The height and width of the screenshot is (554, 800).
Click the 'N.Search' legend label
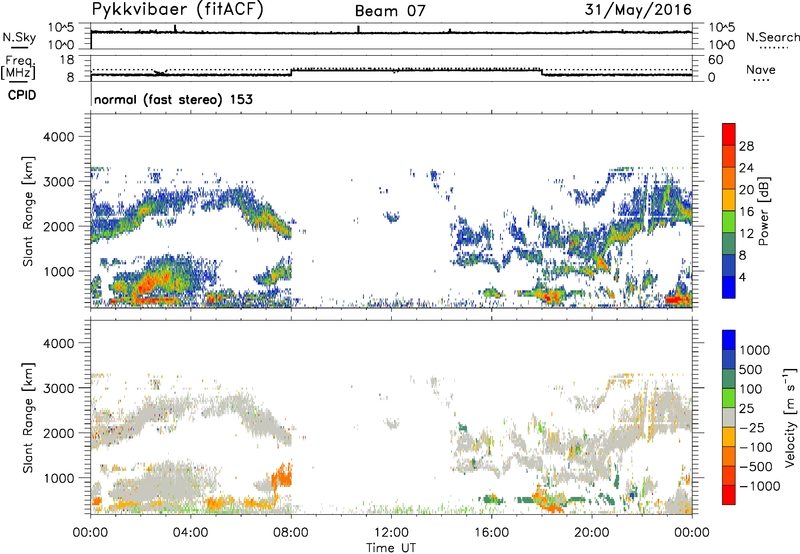[x=772, y=37]
